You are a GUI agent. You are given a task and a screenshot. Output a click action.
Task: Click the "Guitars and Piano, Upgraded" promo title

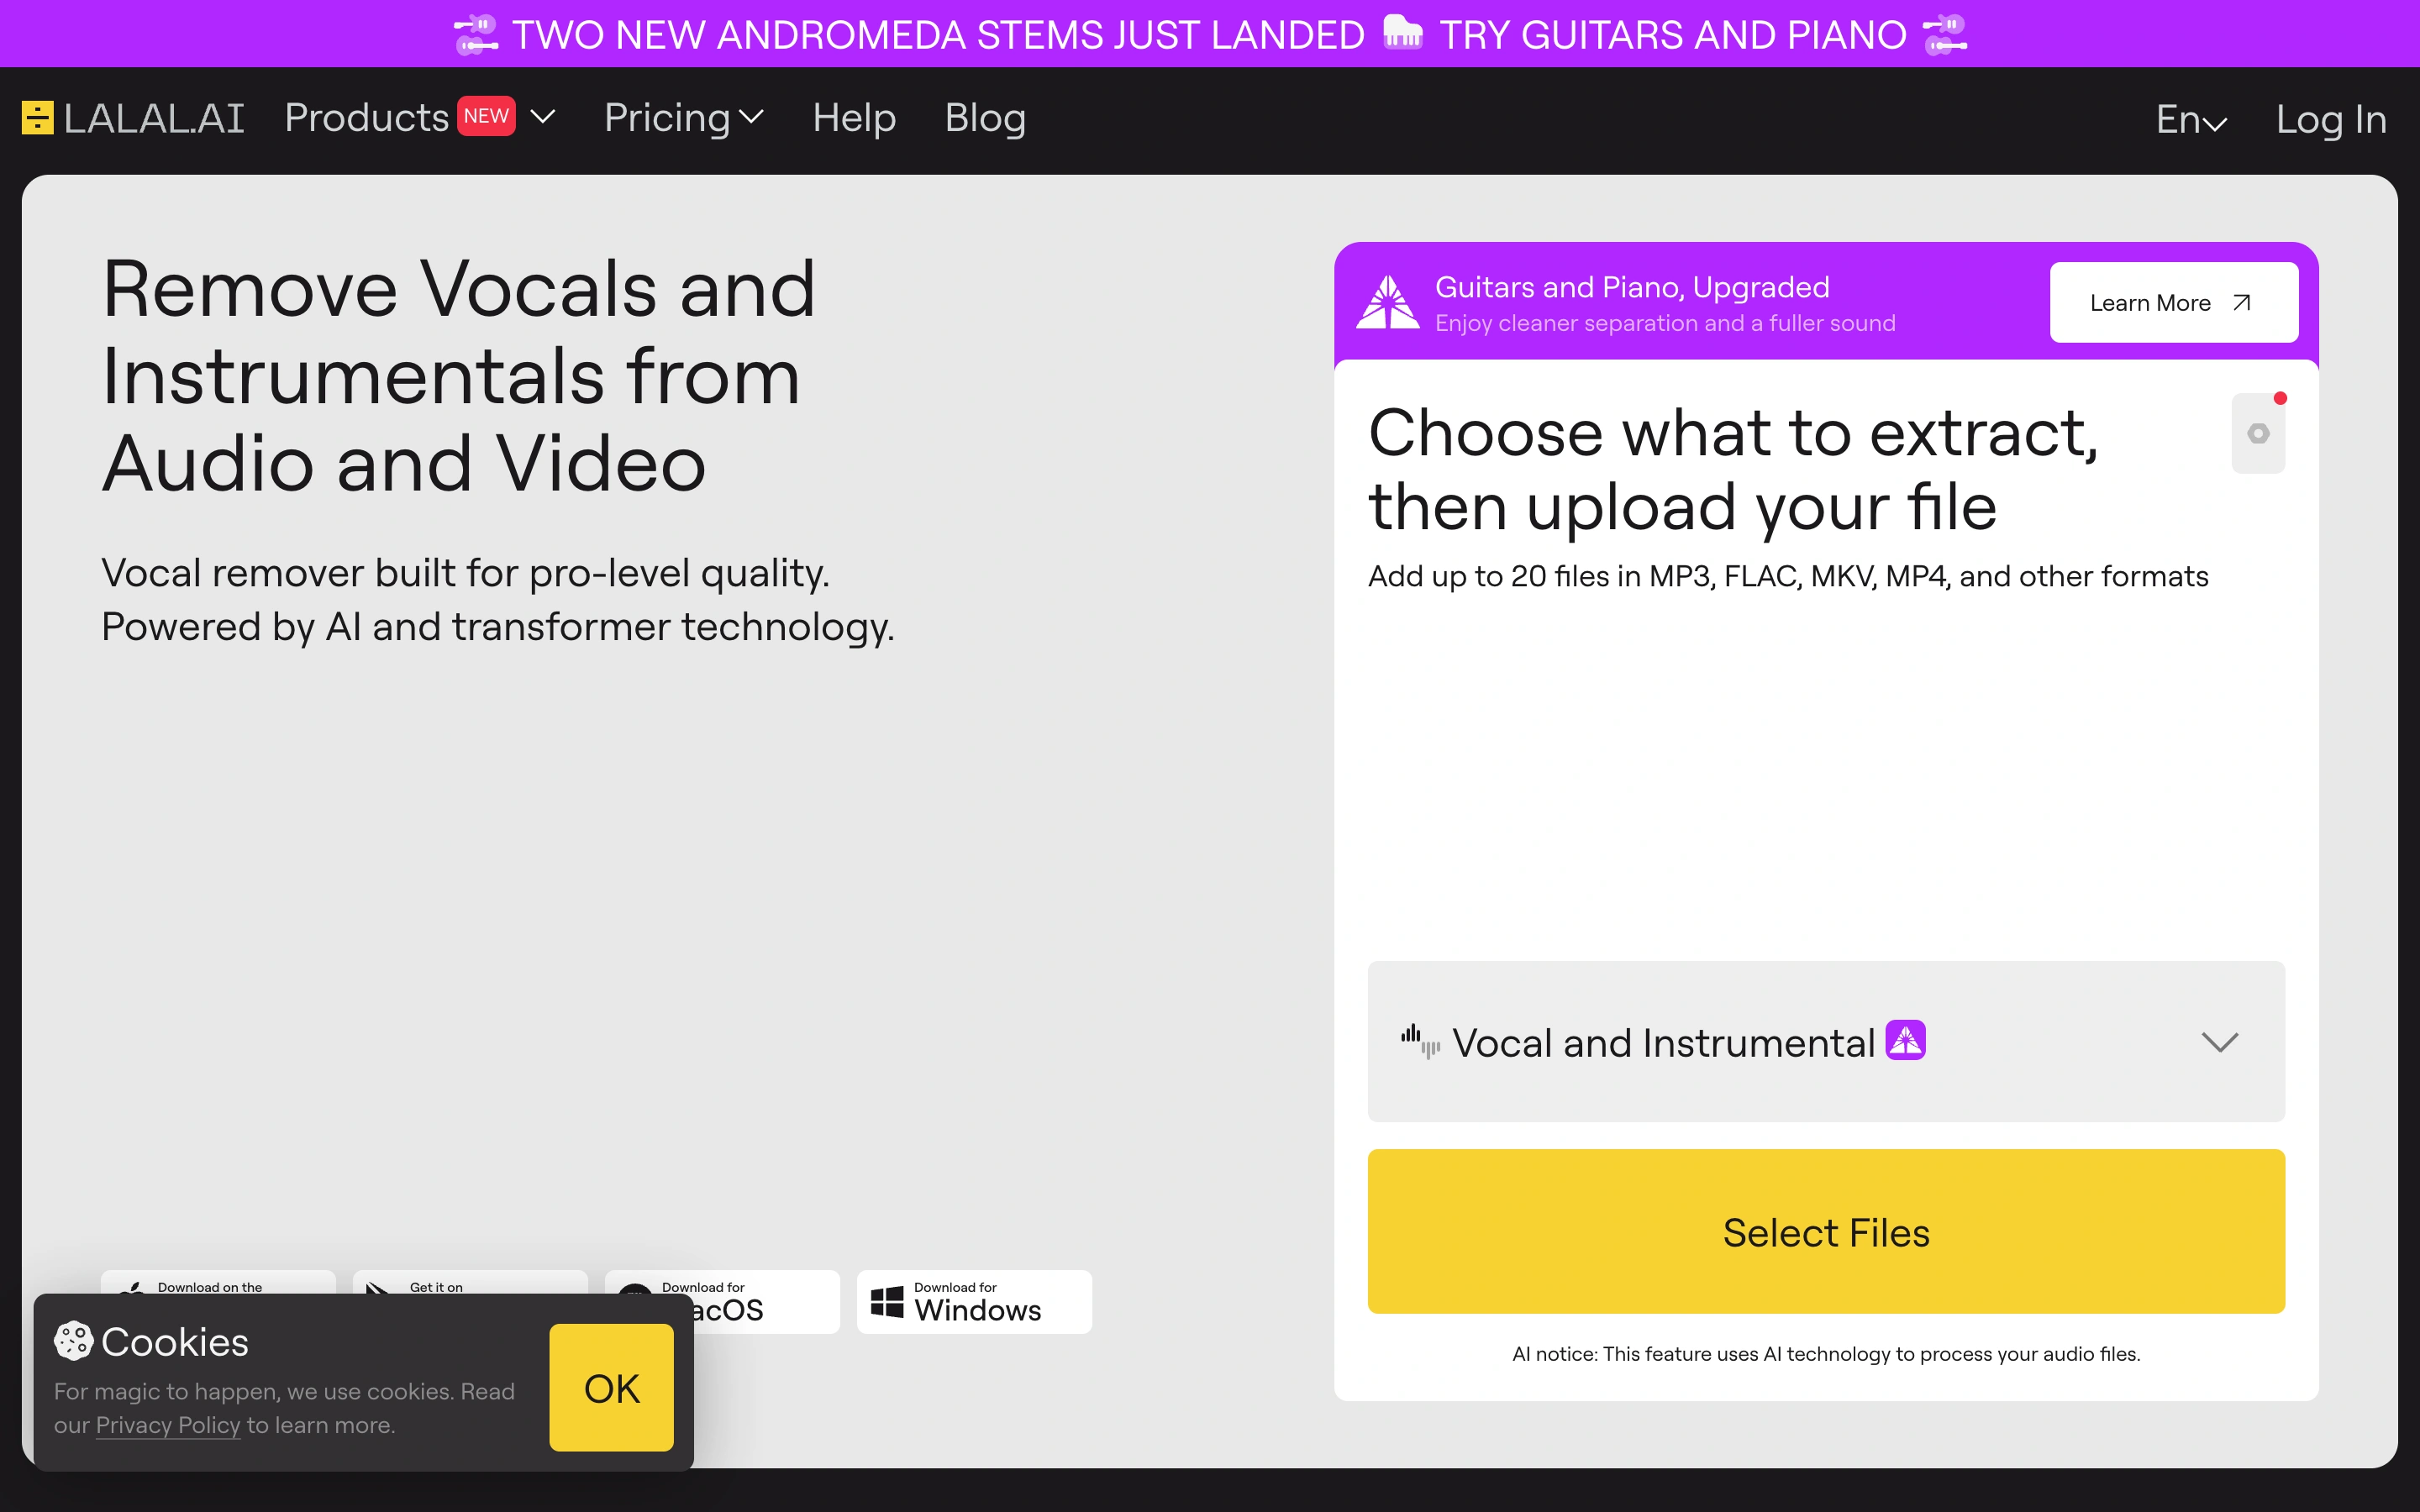tap(1632, 287)
